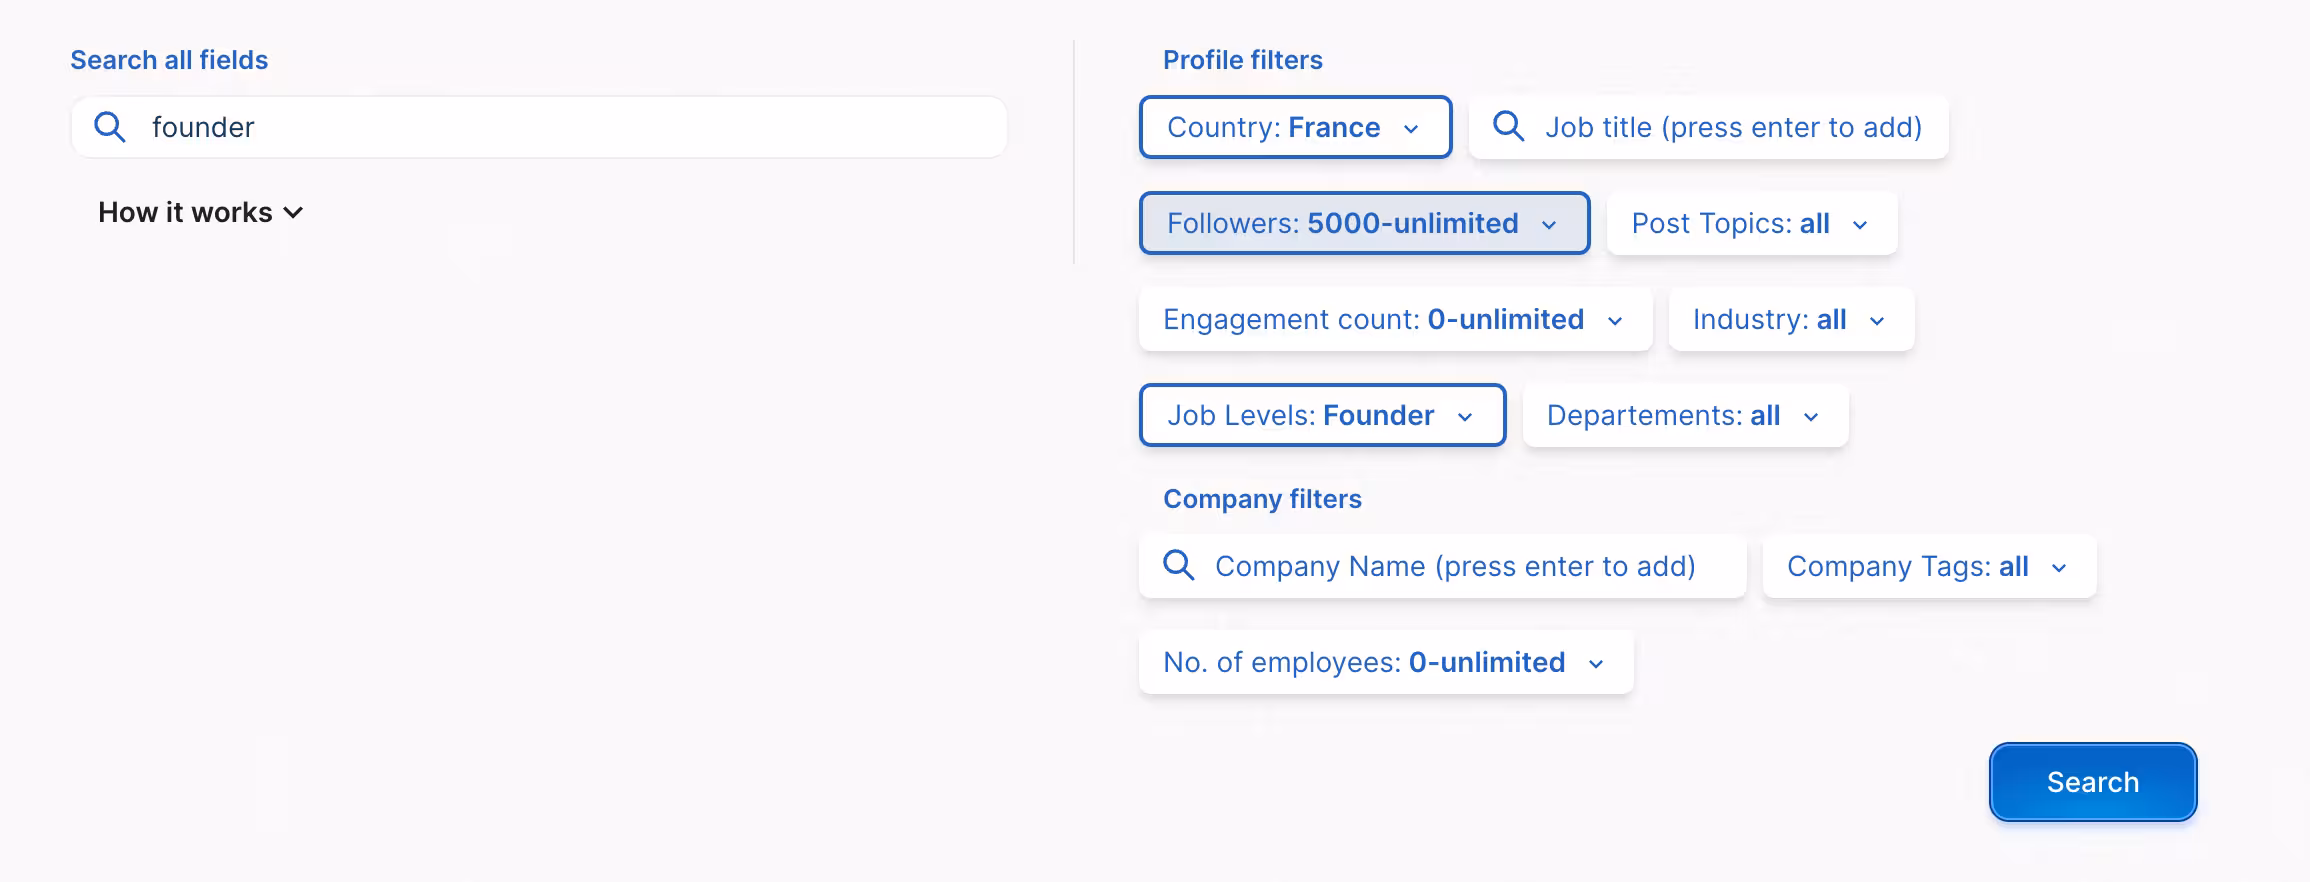Screen dimensions: 2310x882
Task: Click the magnifier icon beside Company Name
Action: (x=1179, y=566)
